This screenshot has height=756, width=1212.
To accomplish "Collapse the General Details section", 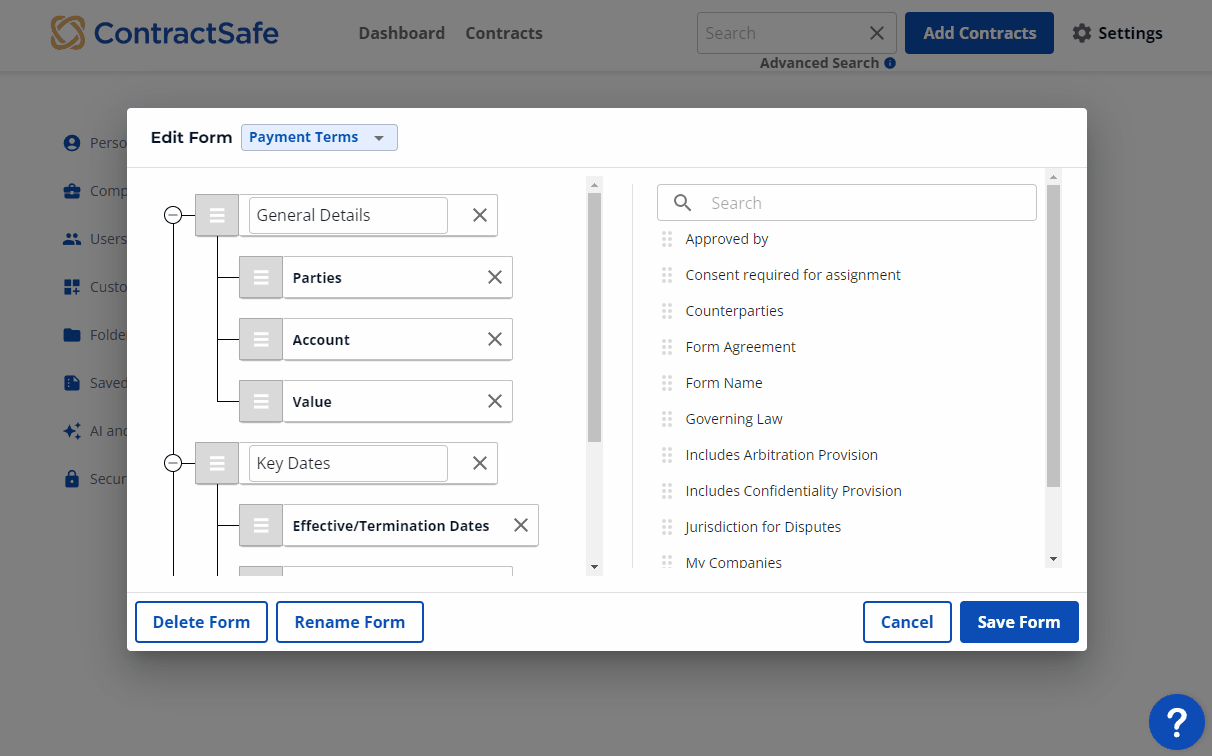I will (x=173, y=215).
